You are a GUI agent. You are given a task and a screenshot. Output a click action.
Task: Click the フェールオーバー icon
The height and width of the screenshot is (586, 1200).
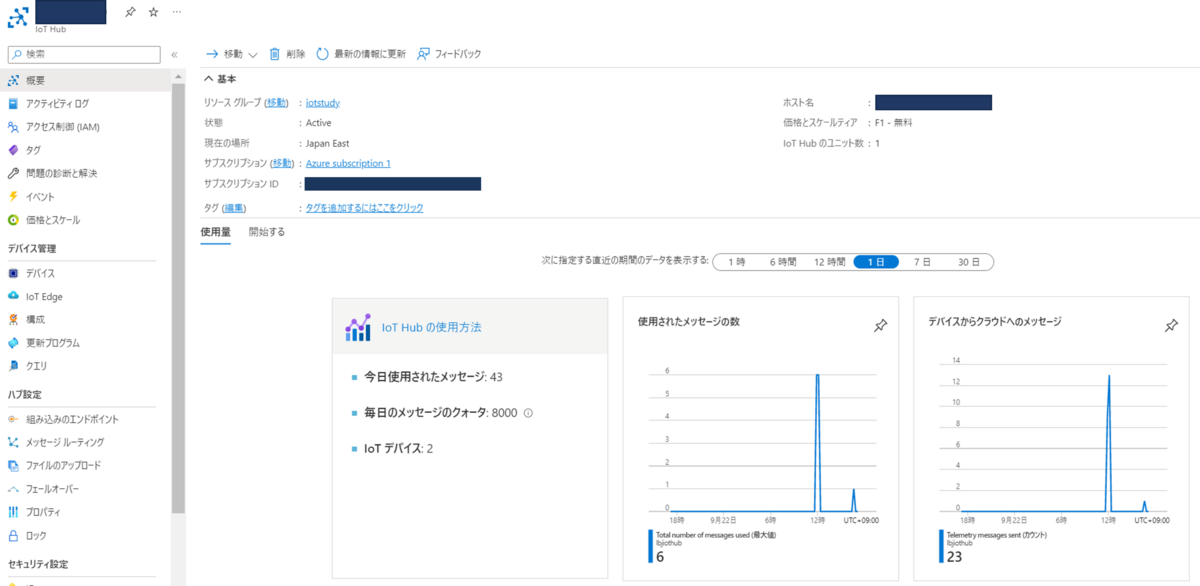point(13,489)
